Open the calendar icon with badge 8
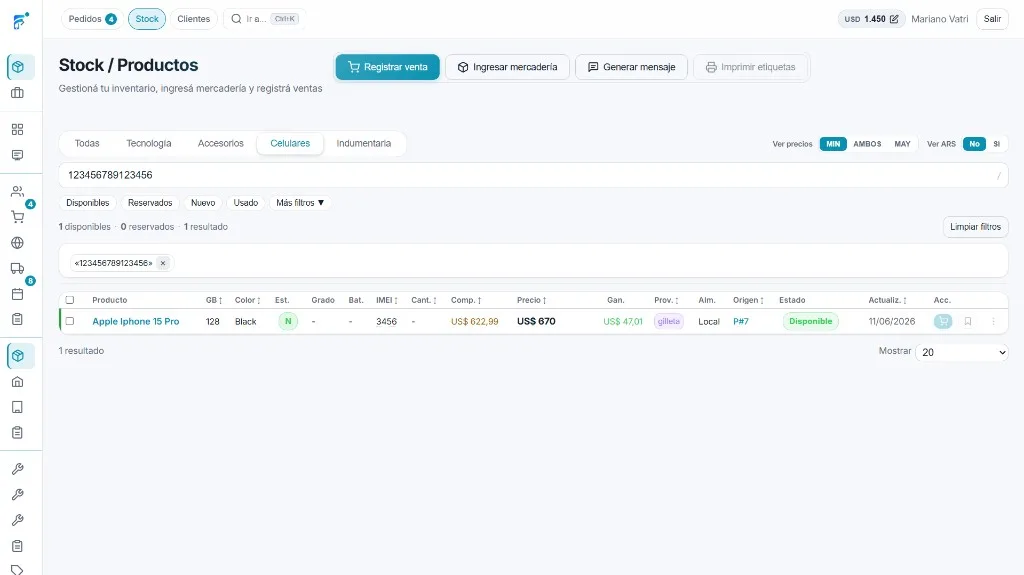The width and height of the screenshot is (1024, 575). pos(18,294)
